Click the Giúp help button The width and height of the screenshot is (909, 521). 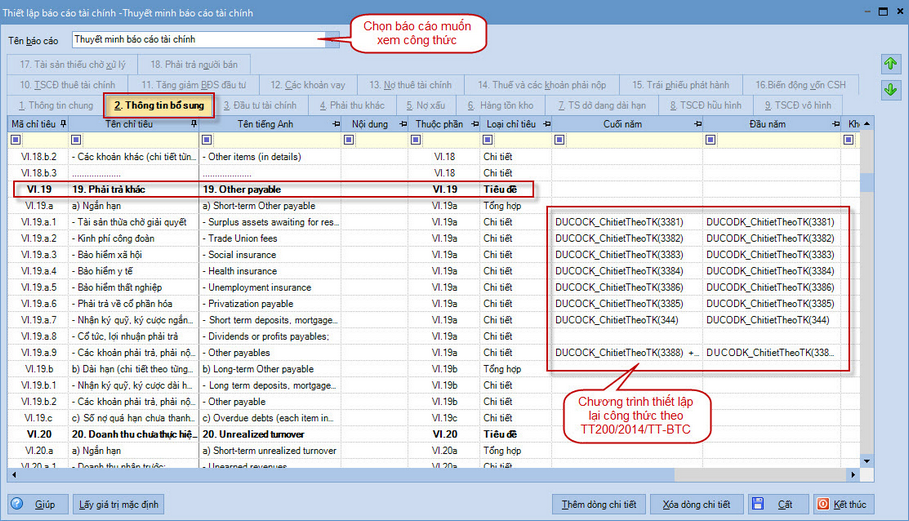point(38,504)
